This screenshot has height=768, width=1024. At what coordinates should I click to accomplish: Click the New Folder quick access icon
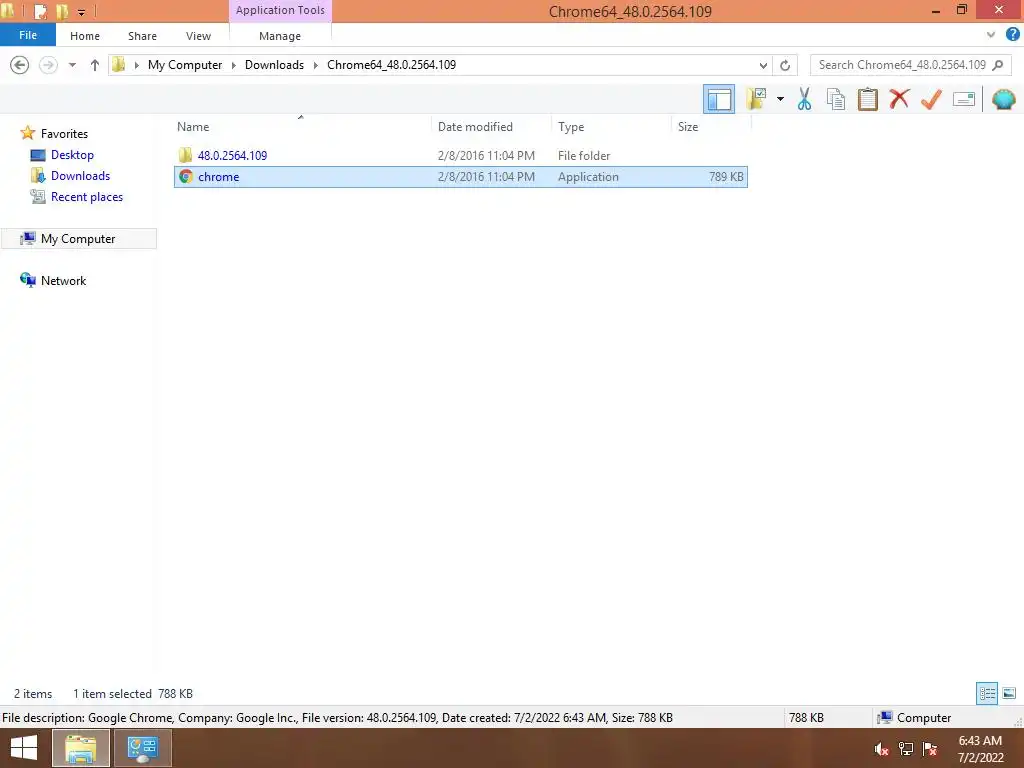[x=62, y=11]
